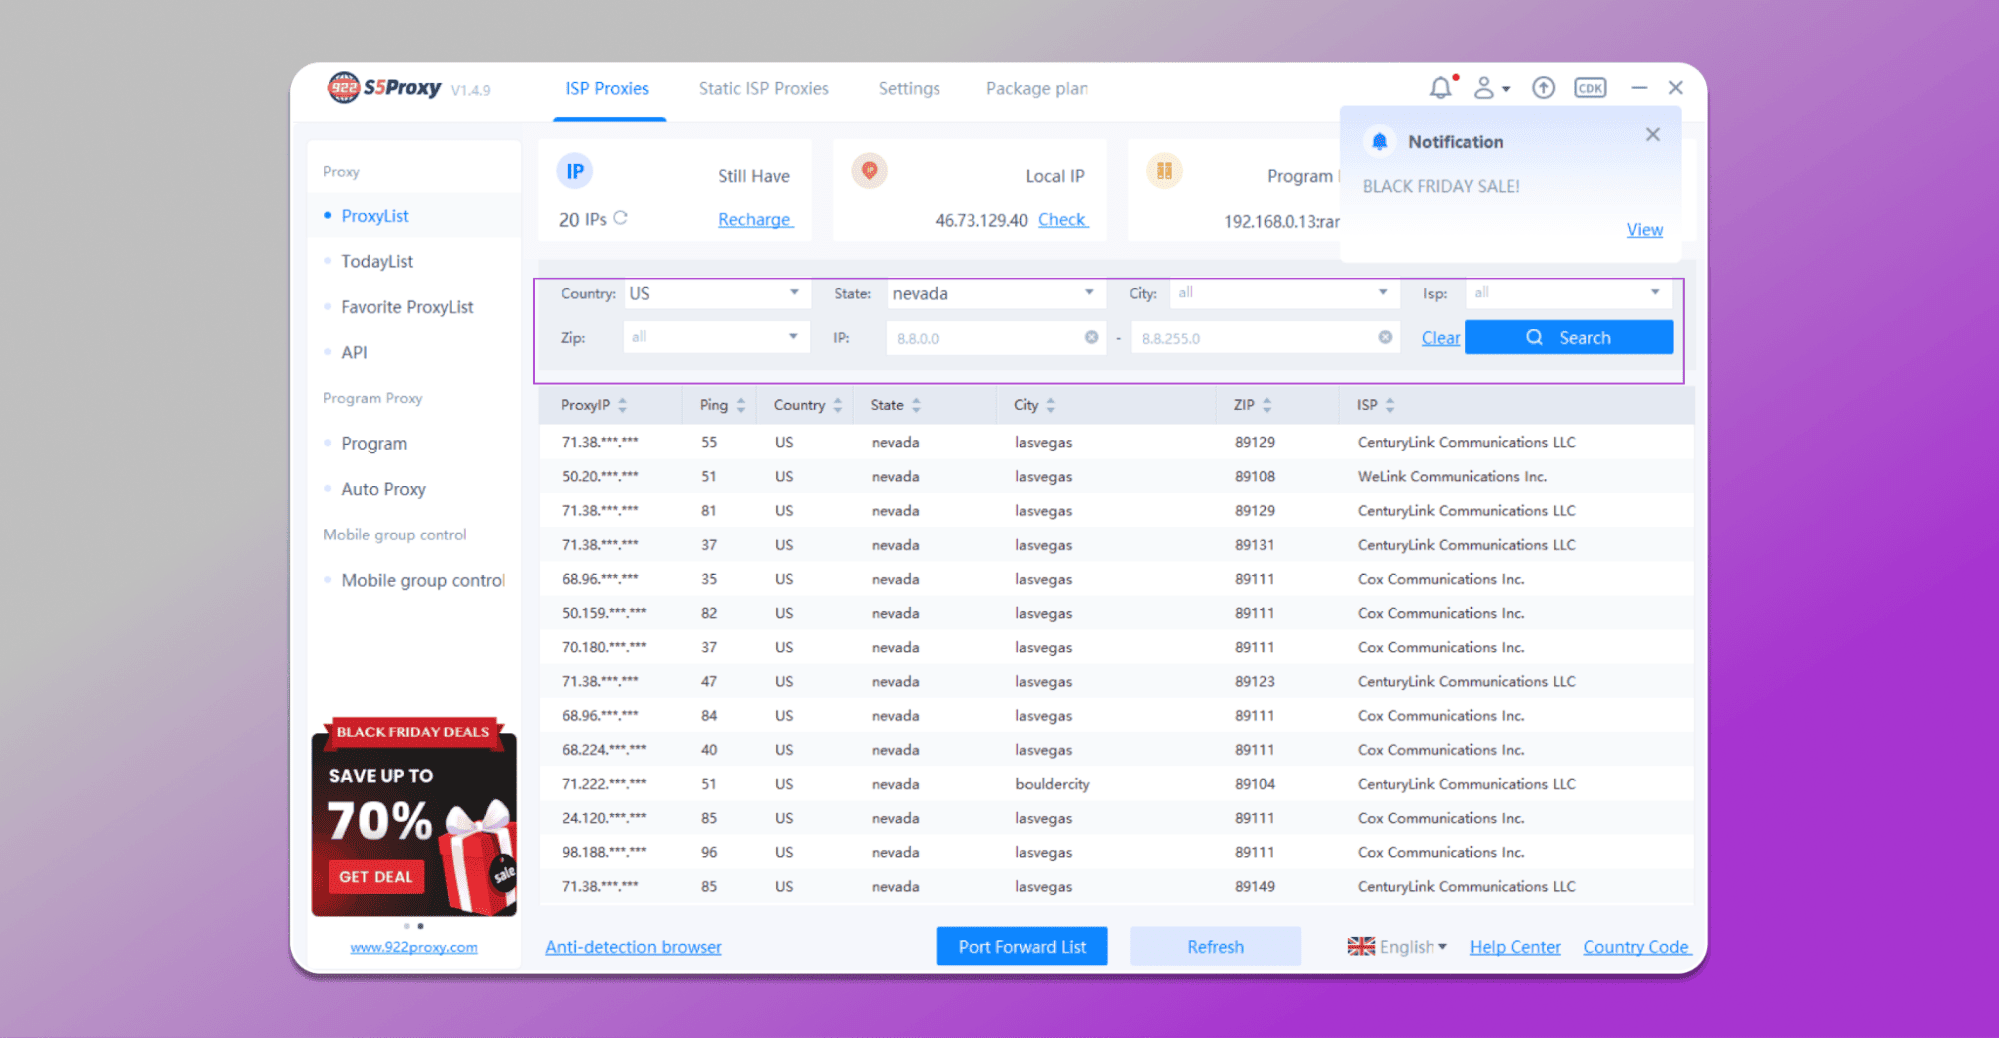
Task: Switch to Static ISP Proxies tab
Action: (x=763, y=88)
